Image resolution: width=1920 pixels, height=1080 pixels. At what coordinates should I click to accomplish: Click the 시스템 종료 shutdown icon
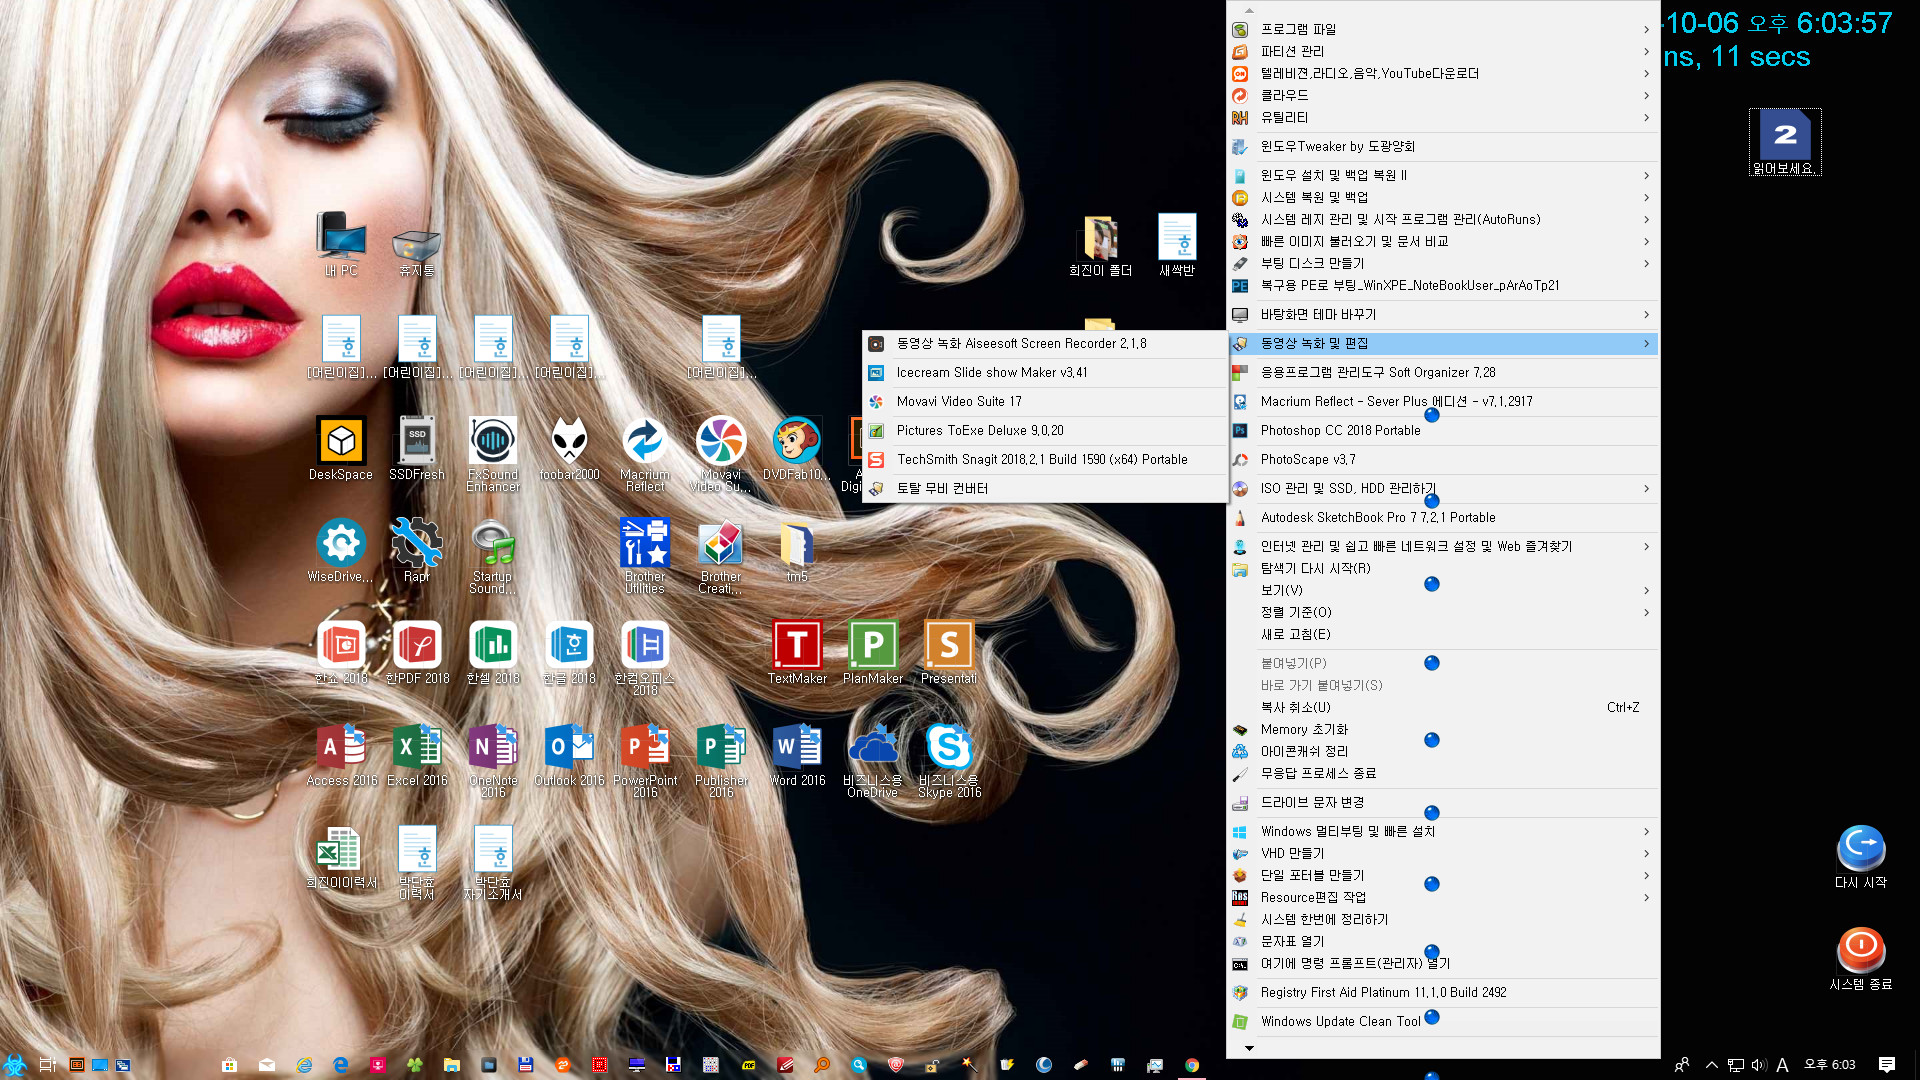pyautogui.click(x=1860, y=959)
